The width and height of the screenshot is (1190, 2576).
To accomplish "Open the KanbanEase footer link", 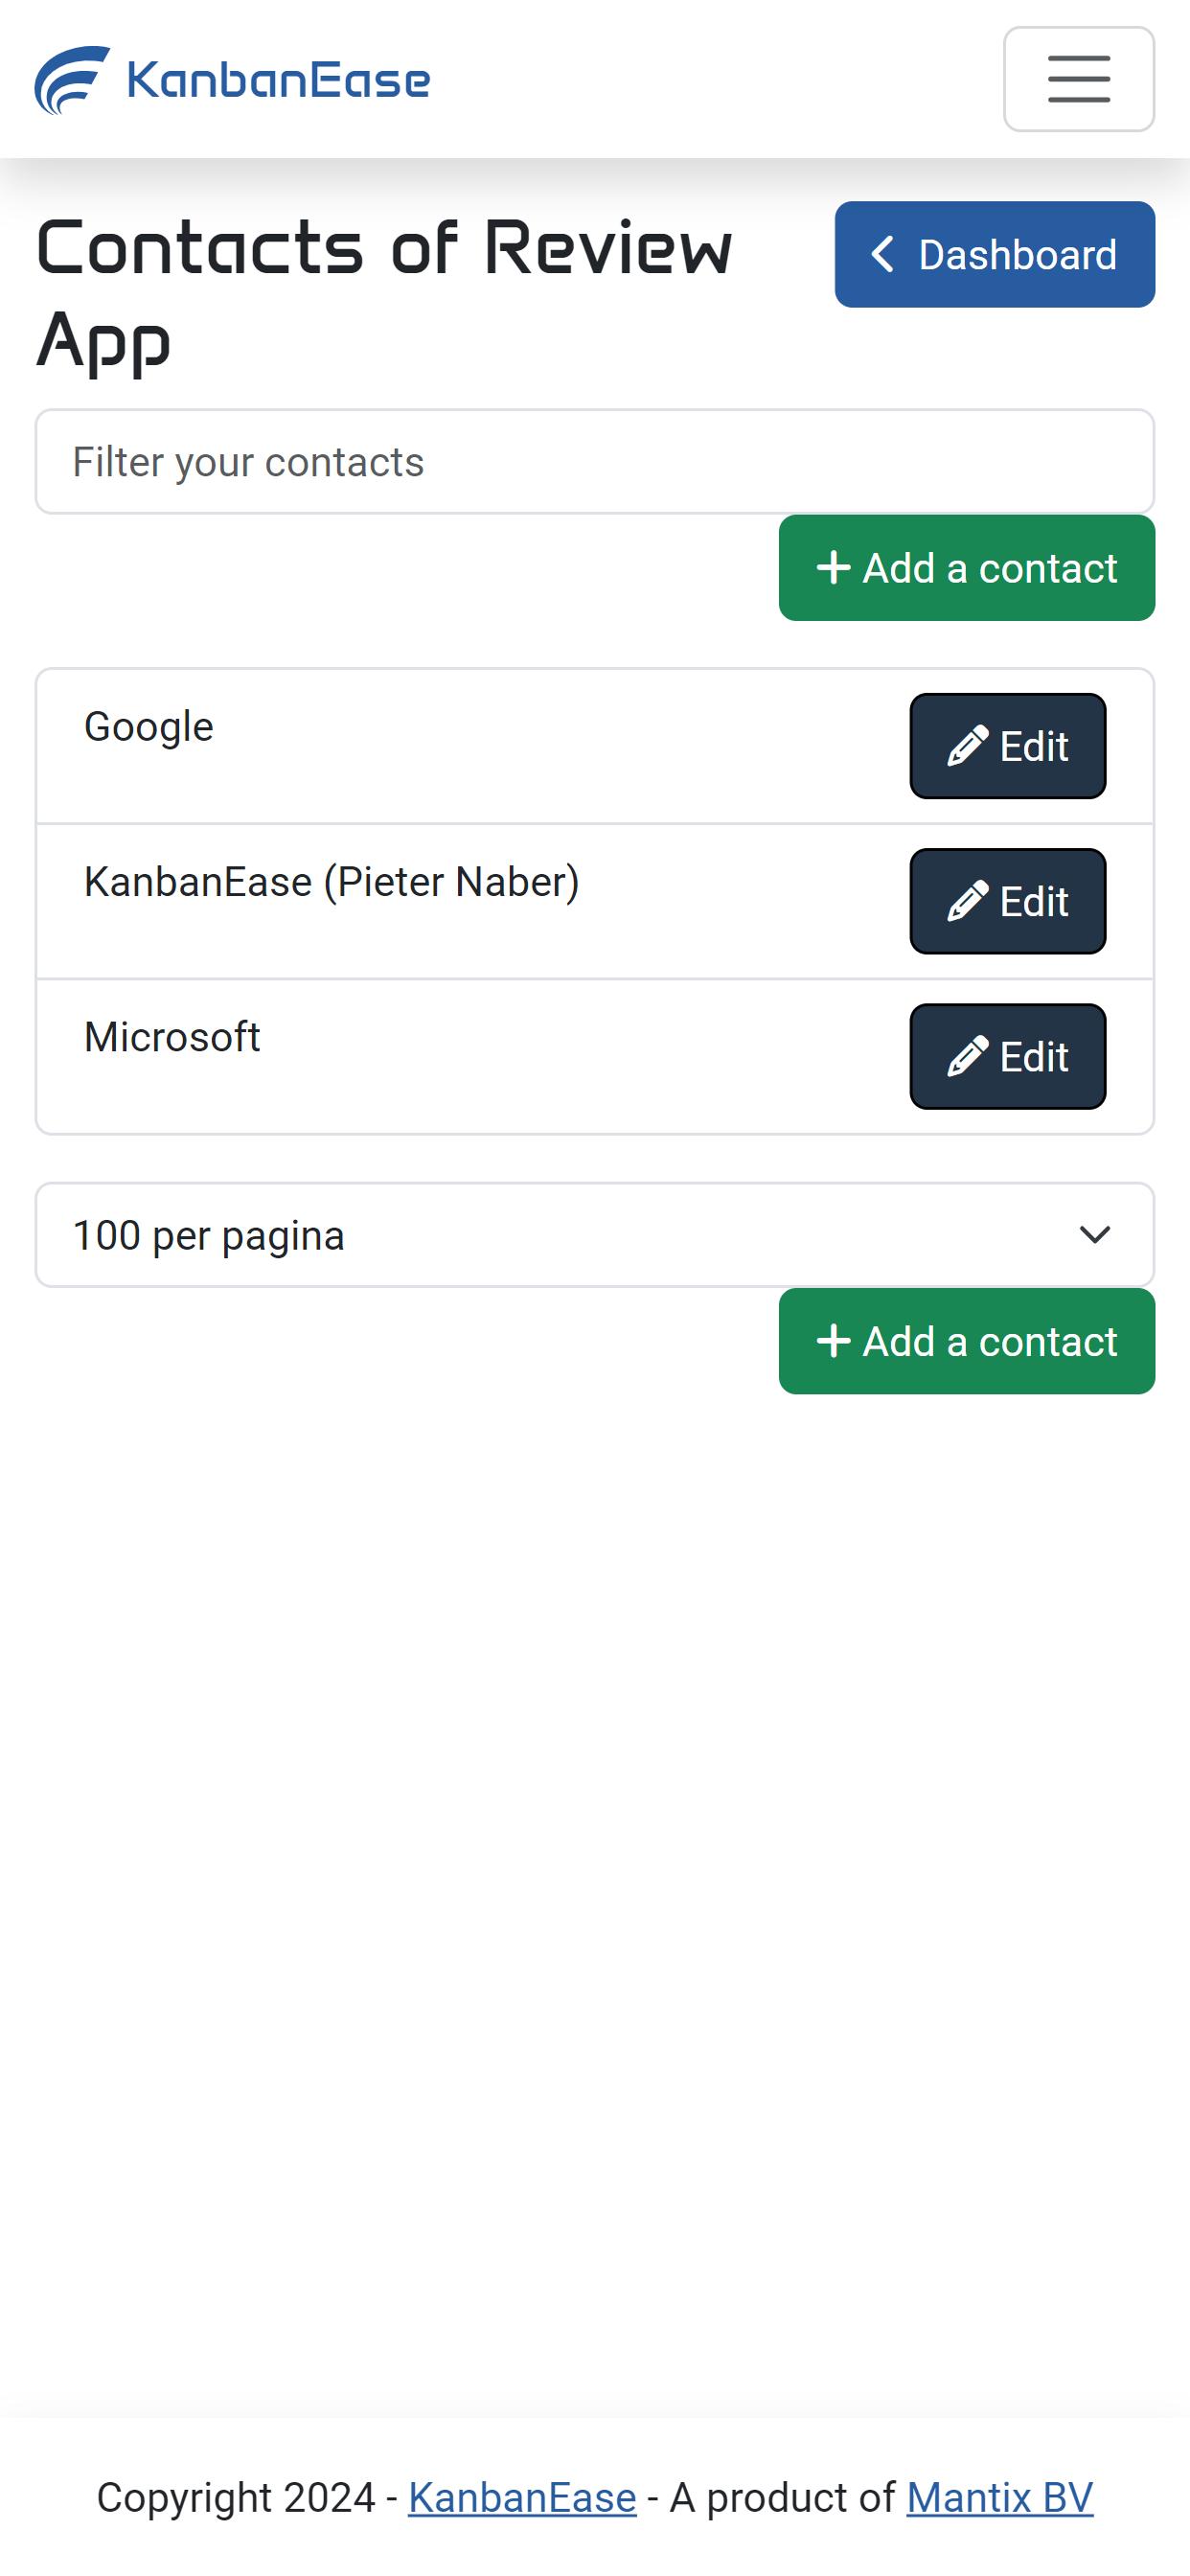I will click(x=522, y=2498).
